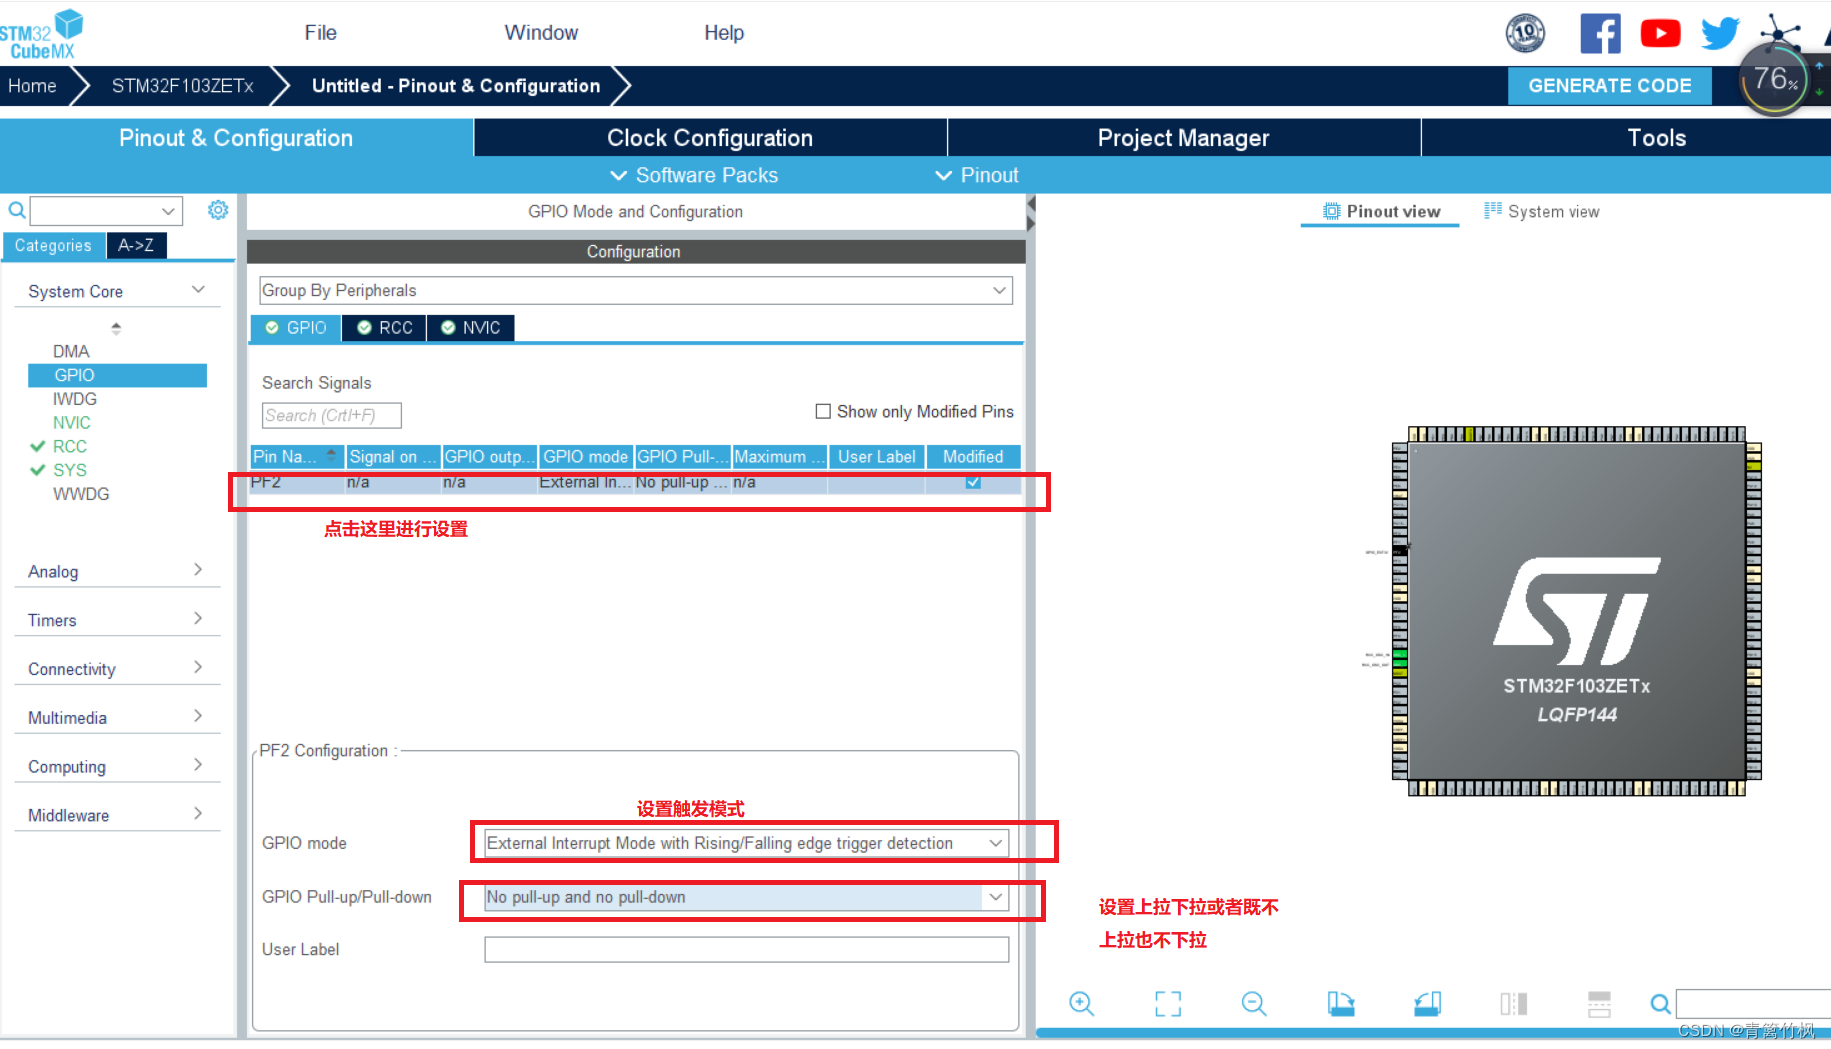Switch to the Clock Configuration tab
Screen dimensions: 1831x1049
pyautogui.click(x=709, y=137)
